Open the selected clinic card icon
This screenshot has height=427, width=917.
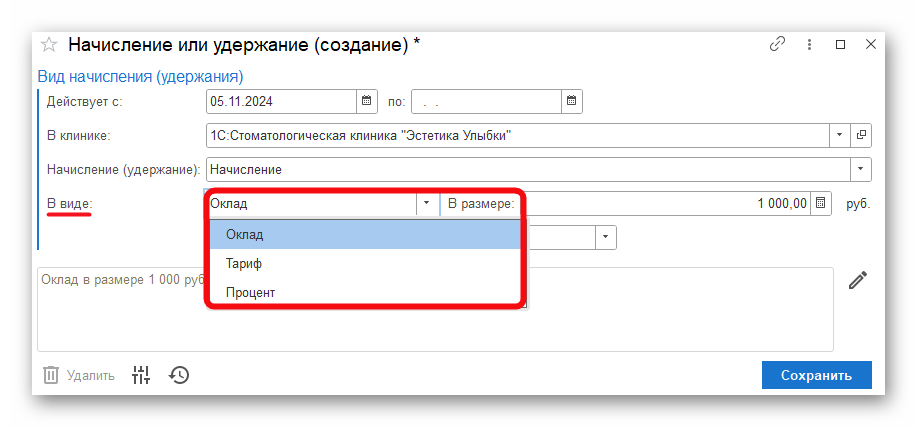click(x=861, y=135)
